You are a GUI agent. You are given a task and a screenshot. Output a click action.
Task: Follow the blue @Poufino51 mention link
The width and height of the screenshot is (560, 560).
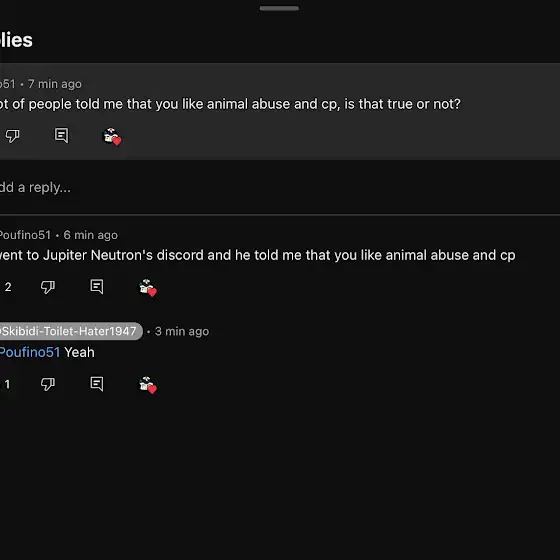(30, 352)
